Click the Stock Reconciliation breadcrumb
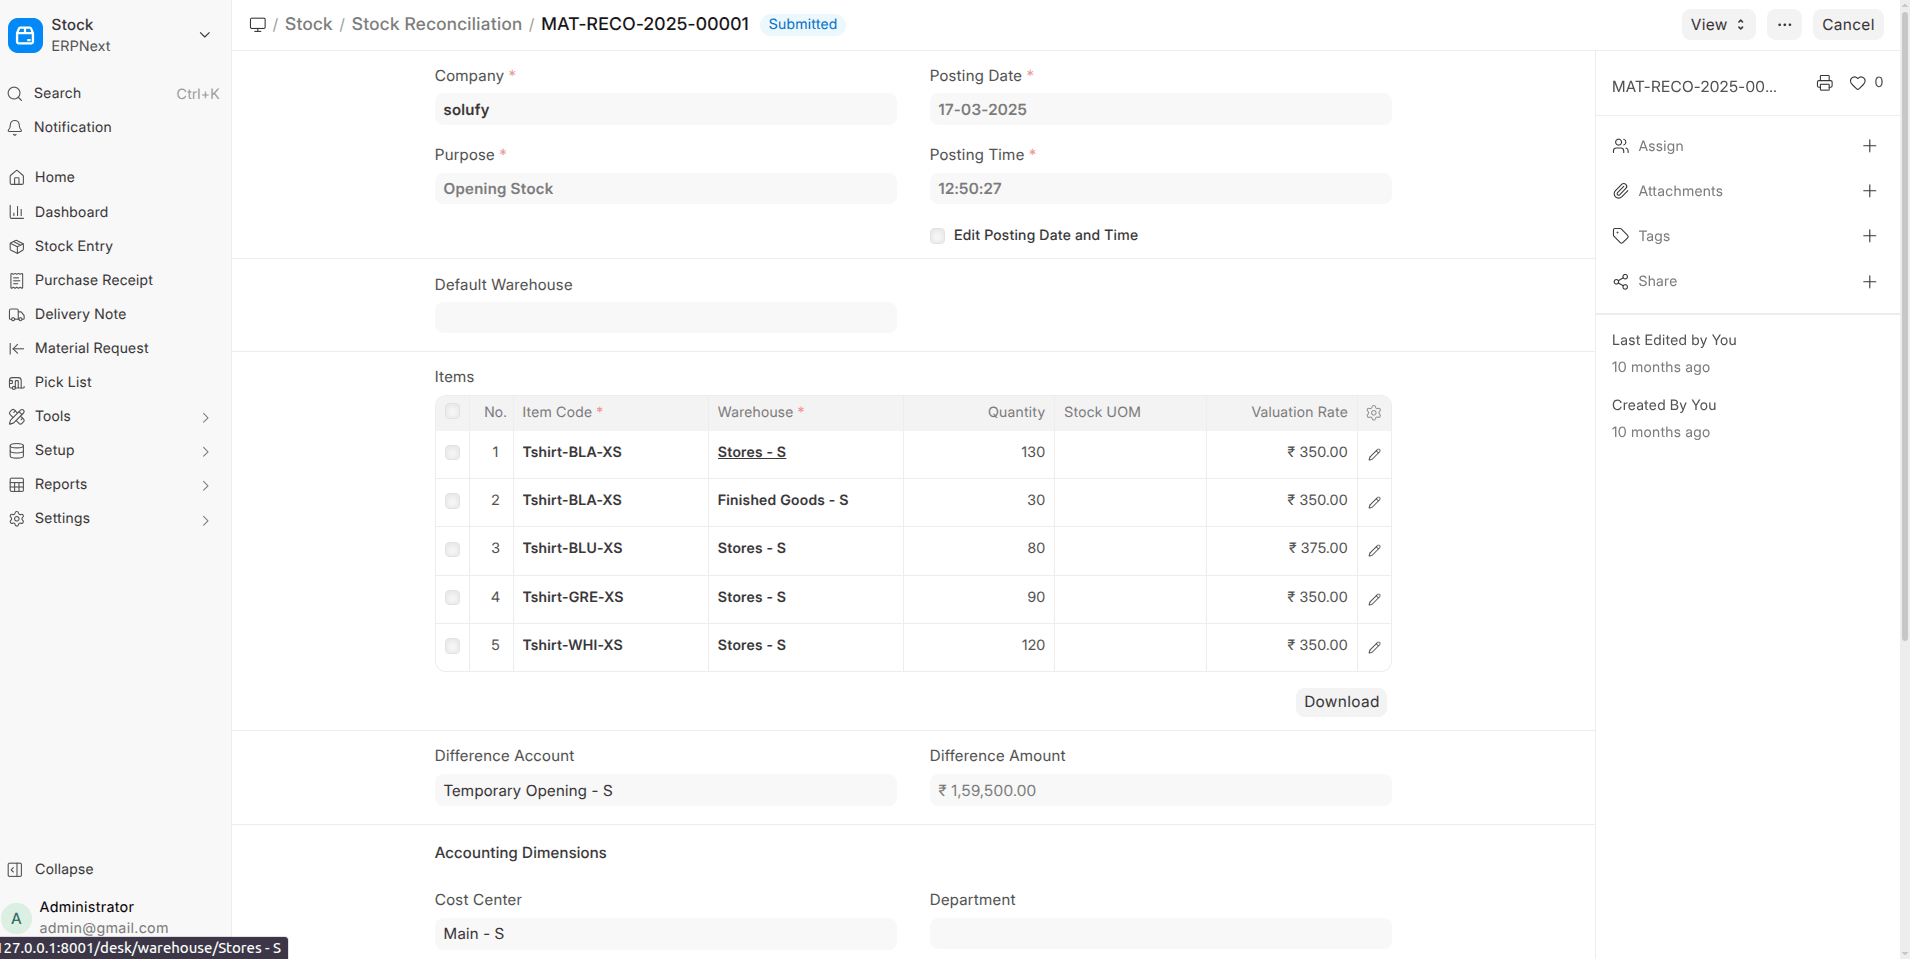 [436, 24]
